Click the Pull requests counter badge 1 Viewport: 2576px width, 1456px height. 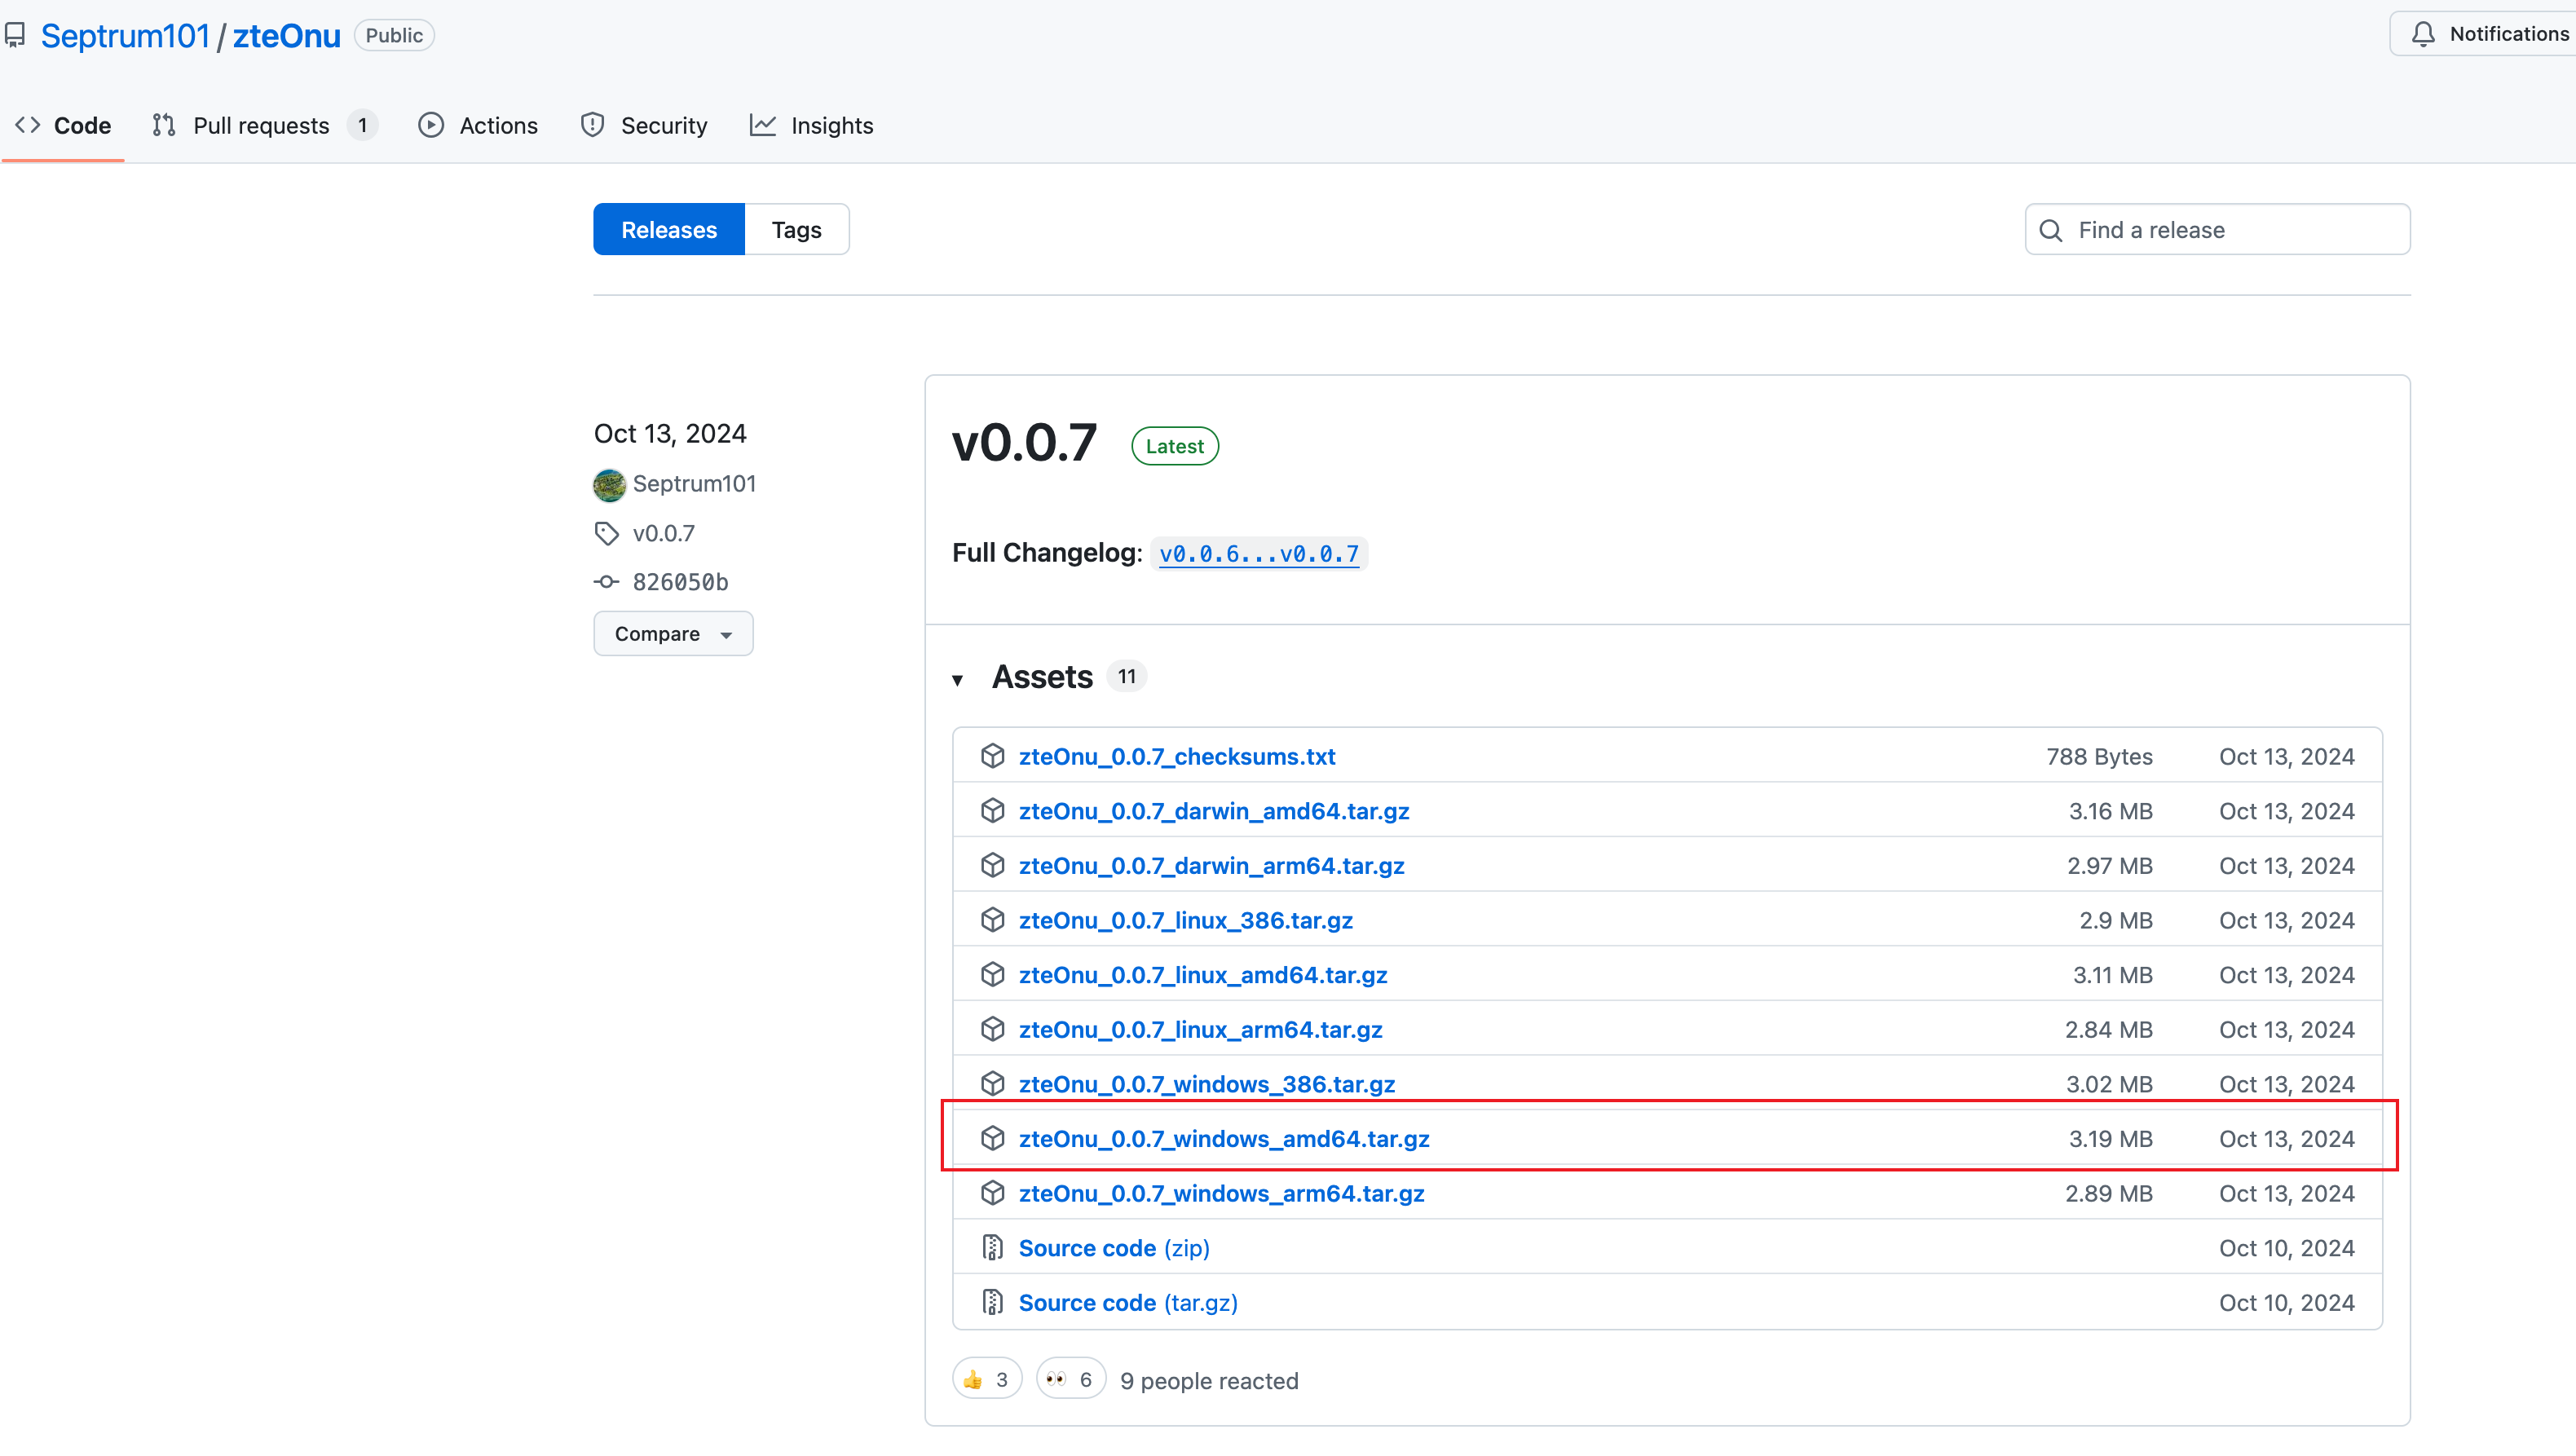pos(363,126)
